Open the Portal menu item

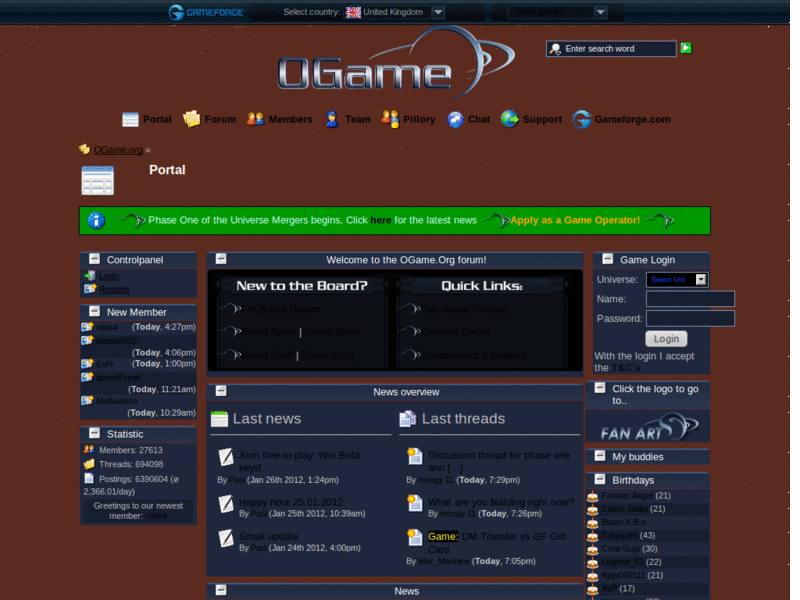coord(157,119)
